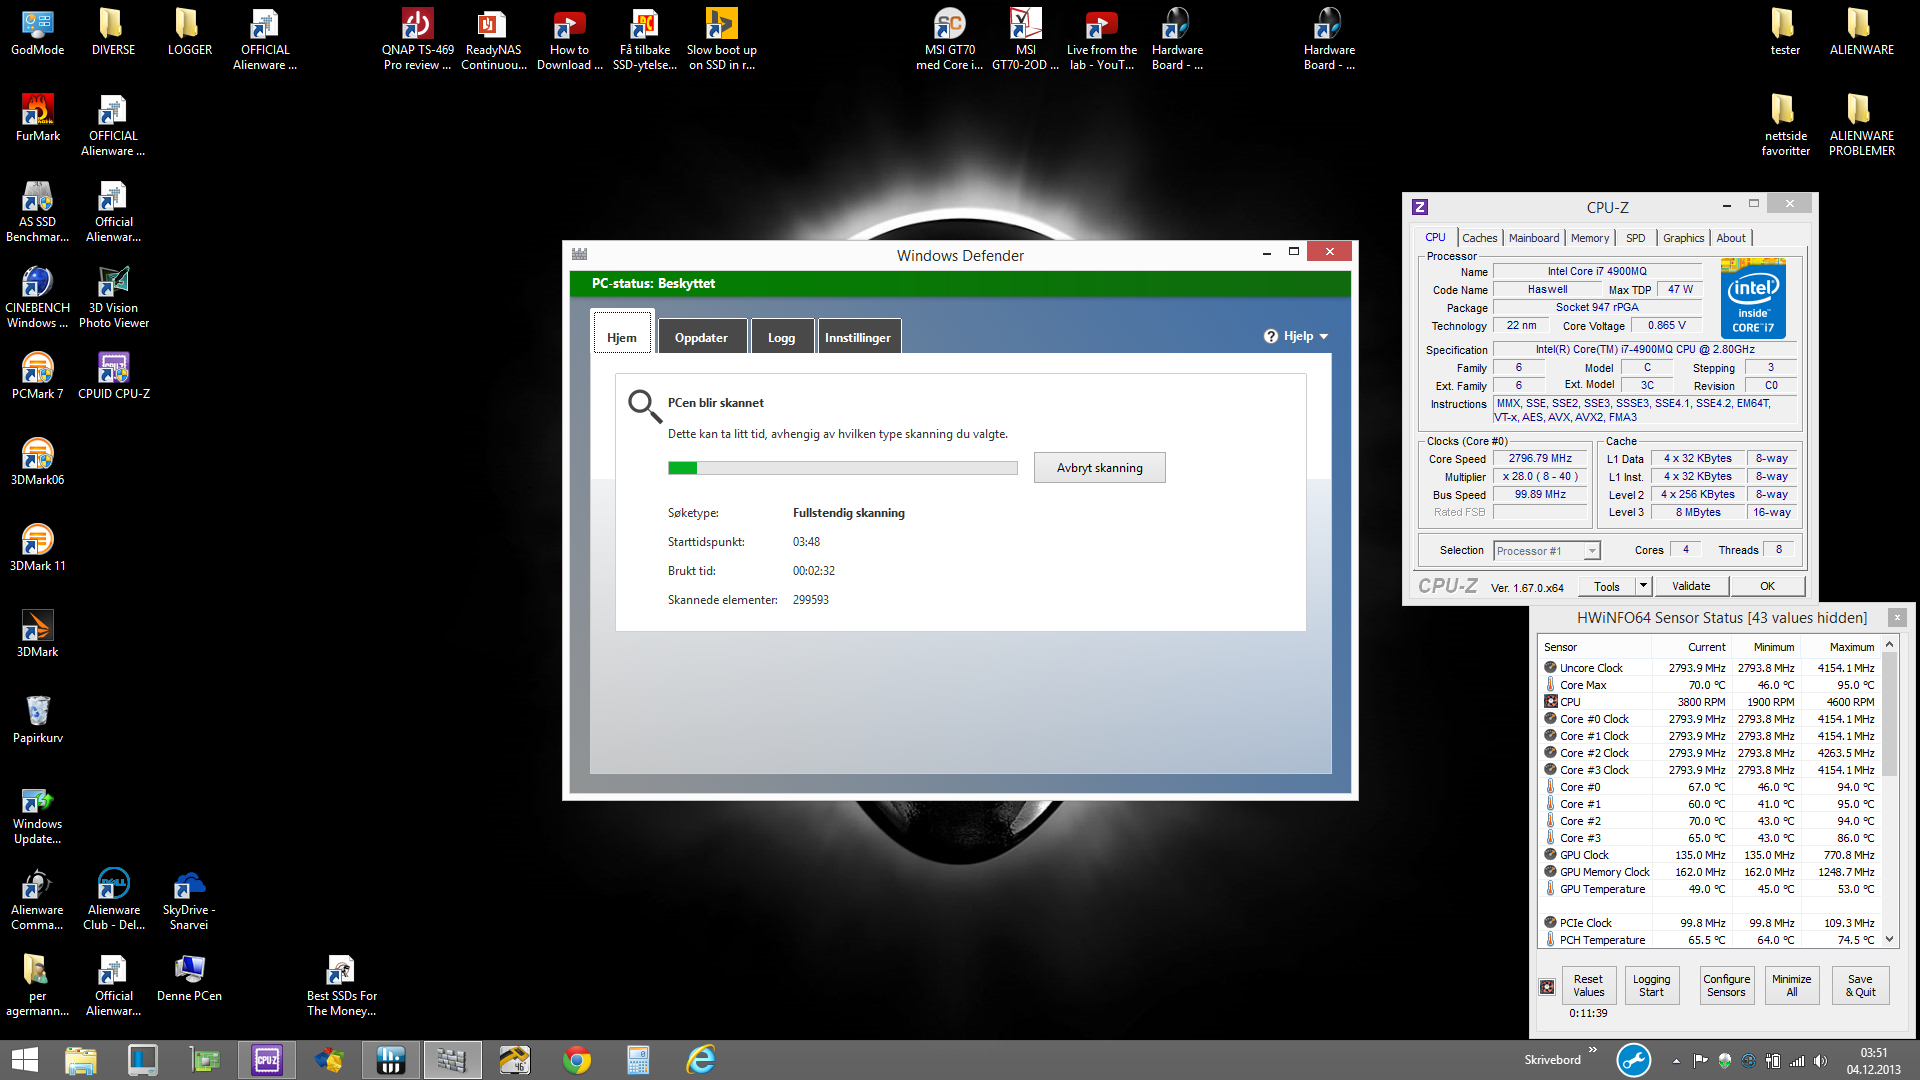Open AS SSD Benchmark shortcut
This screenshot has width=1920, height=1080.
pos(38,212)
